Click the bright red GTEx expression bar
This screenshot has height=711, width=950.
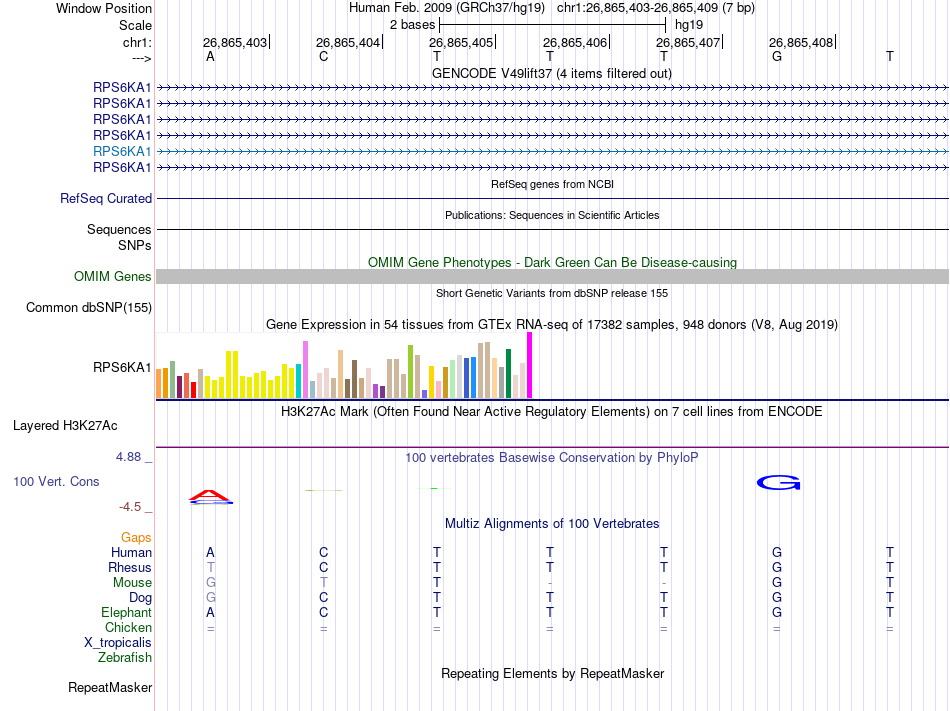[x=193, y=390]
